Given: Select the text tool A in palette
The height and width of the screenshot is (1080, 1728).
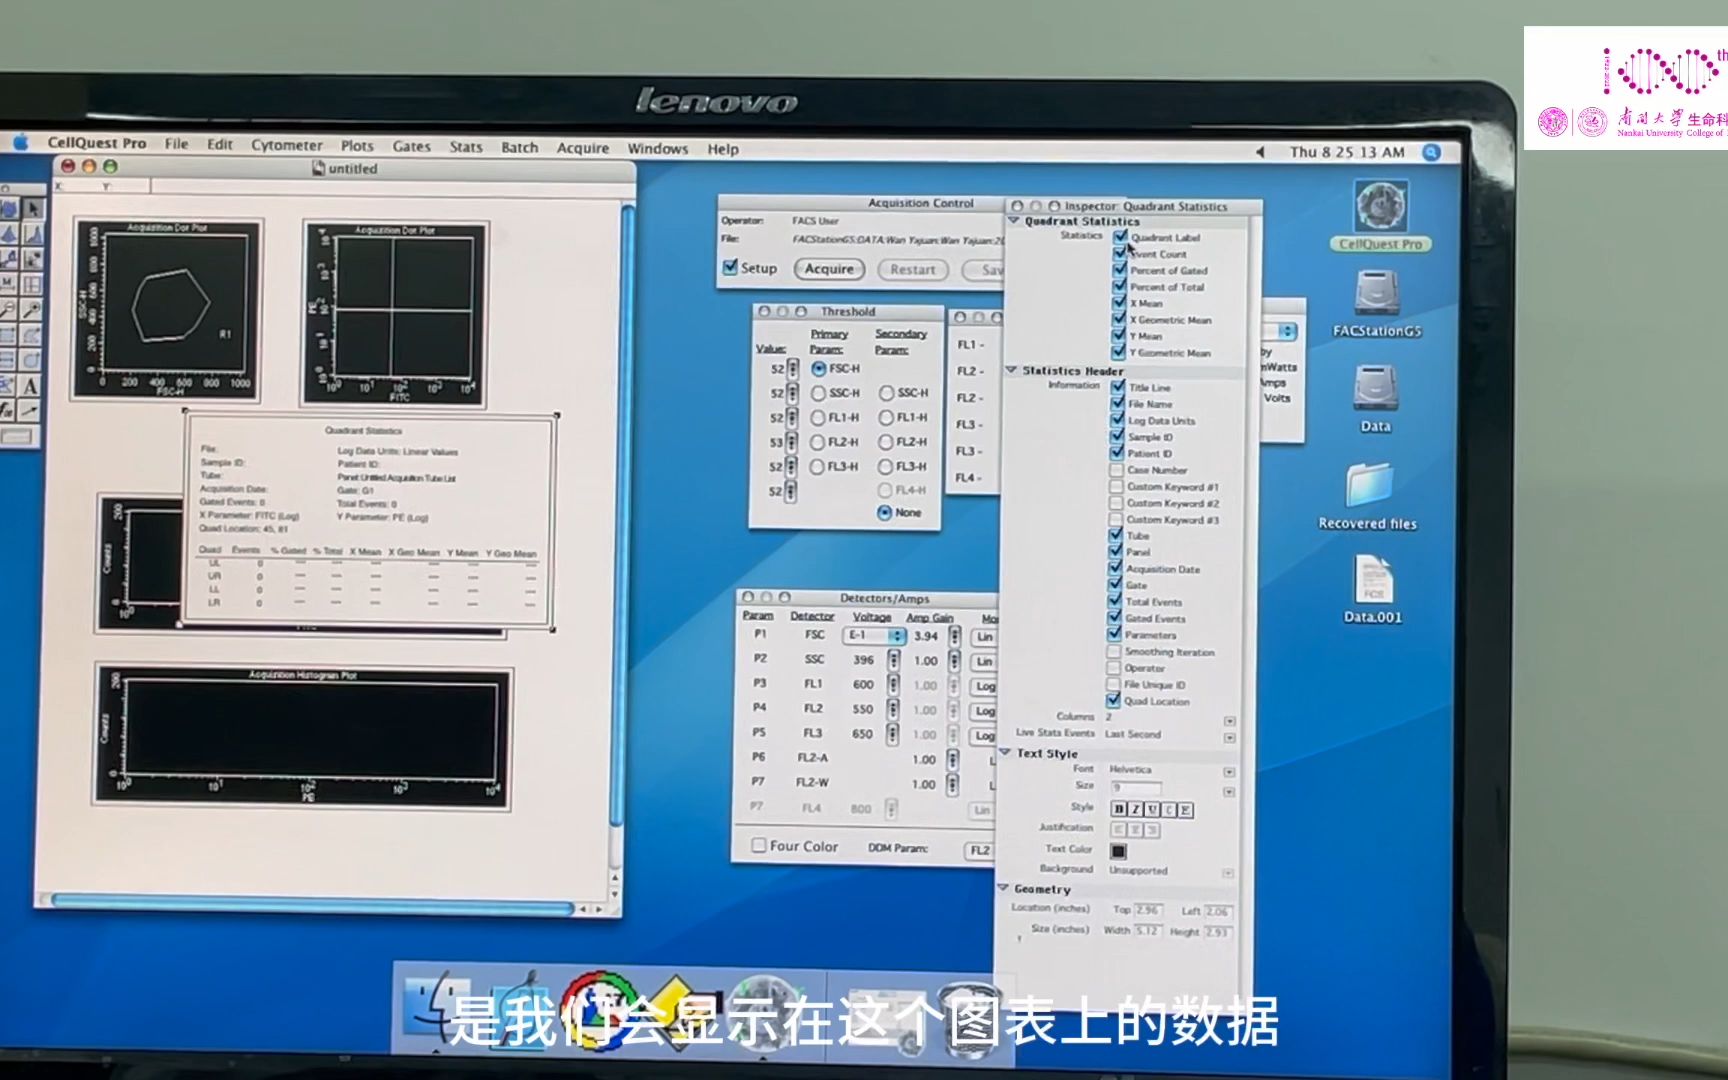Looking at the screenshot, I should click(31, 386).
